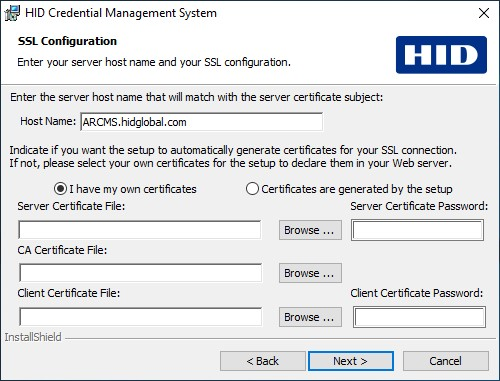Focus the Client Certificate File field
500x381 pixels.
pos(140,317)
